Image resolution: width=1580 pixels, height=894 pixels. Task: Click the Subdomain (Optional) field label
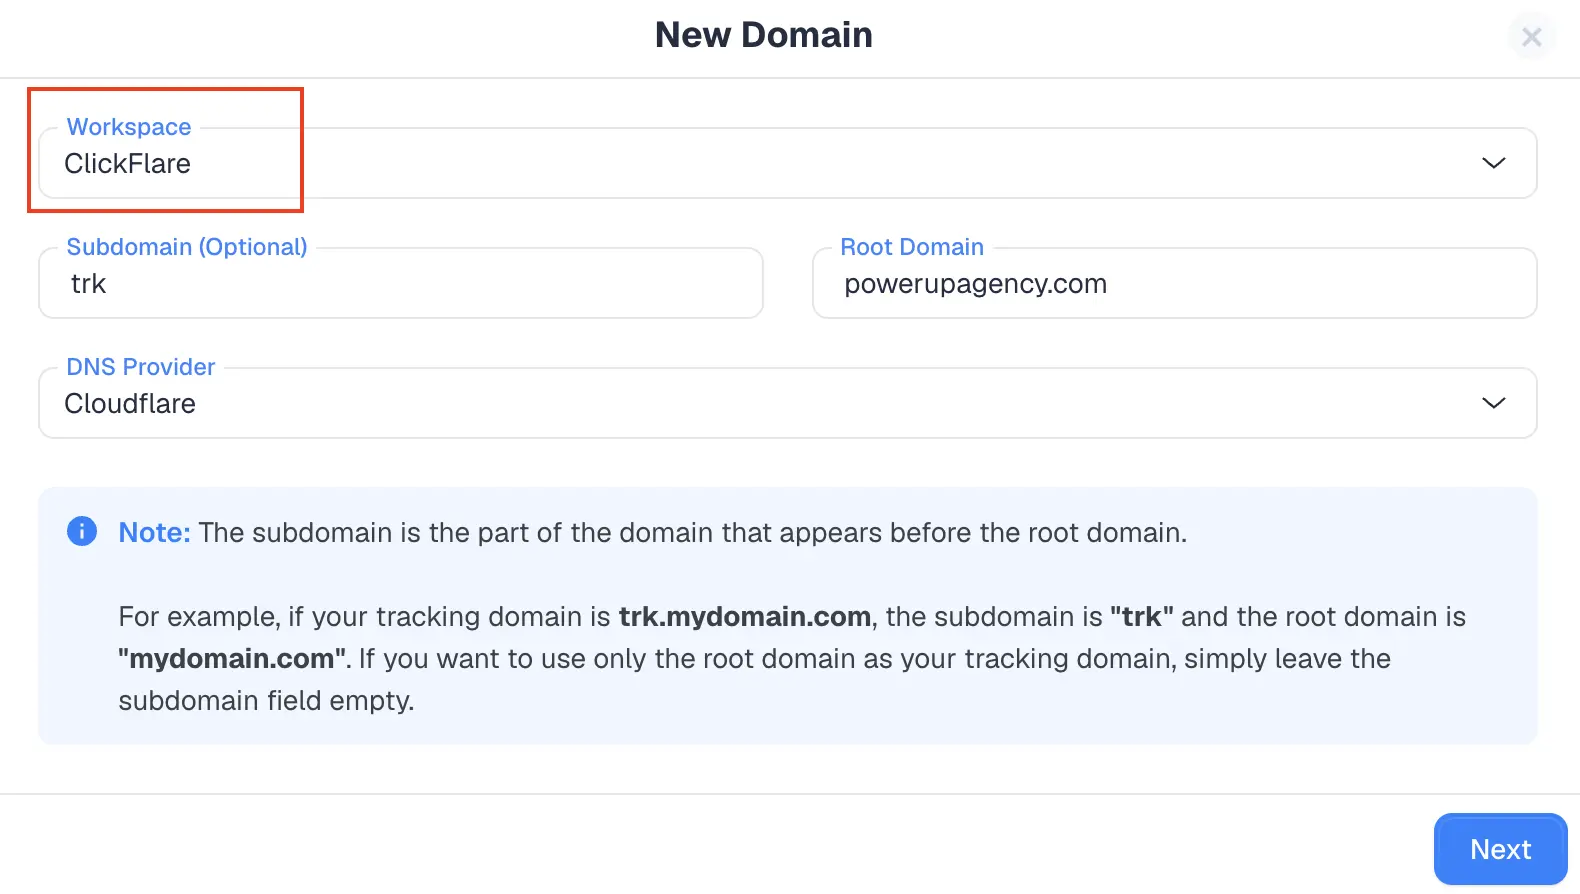[187, 247]
